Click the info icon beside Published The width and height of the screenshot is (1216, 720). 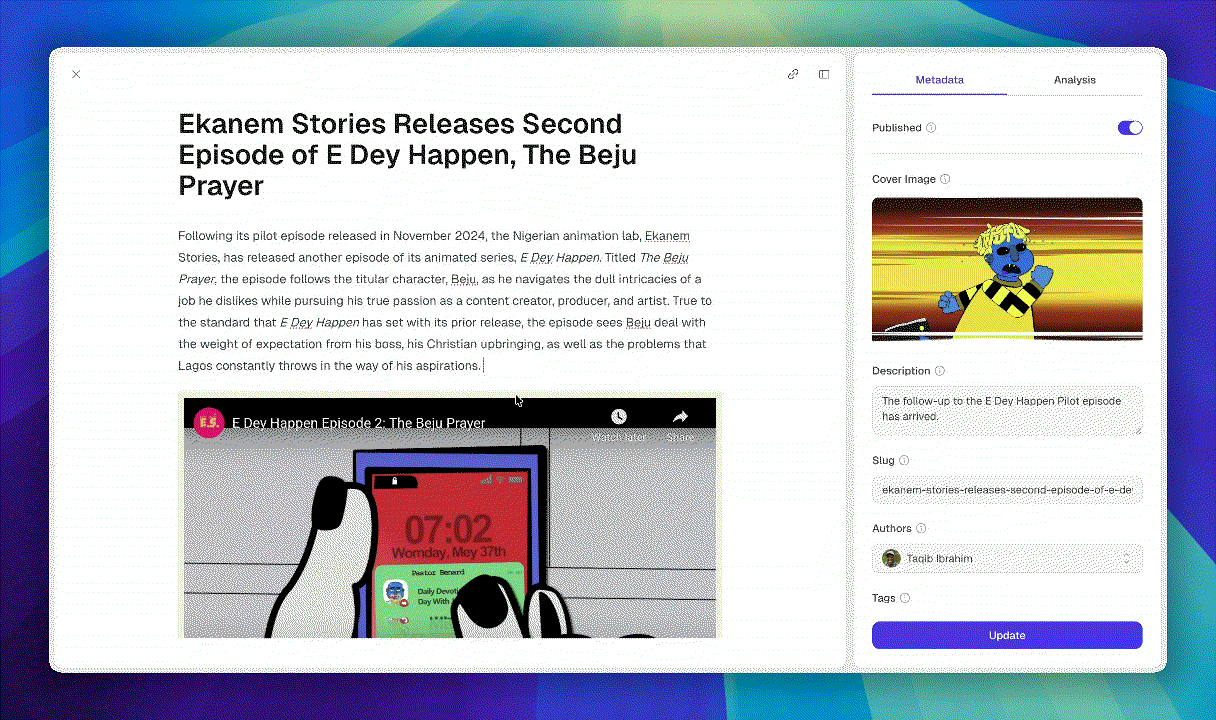931,128
